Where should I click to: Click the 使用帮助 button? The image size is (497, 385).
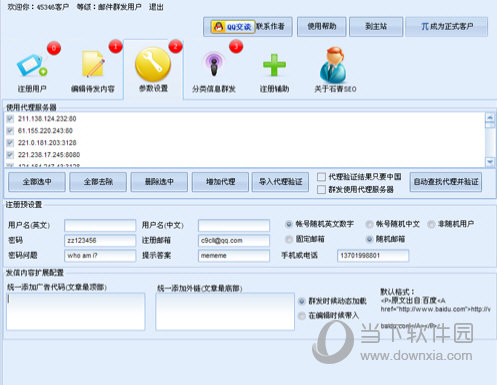pos(322,27)
